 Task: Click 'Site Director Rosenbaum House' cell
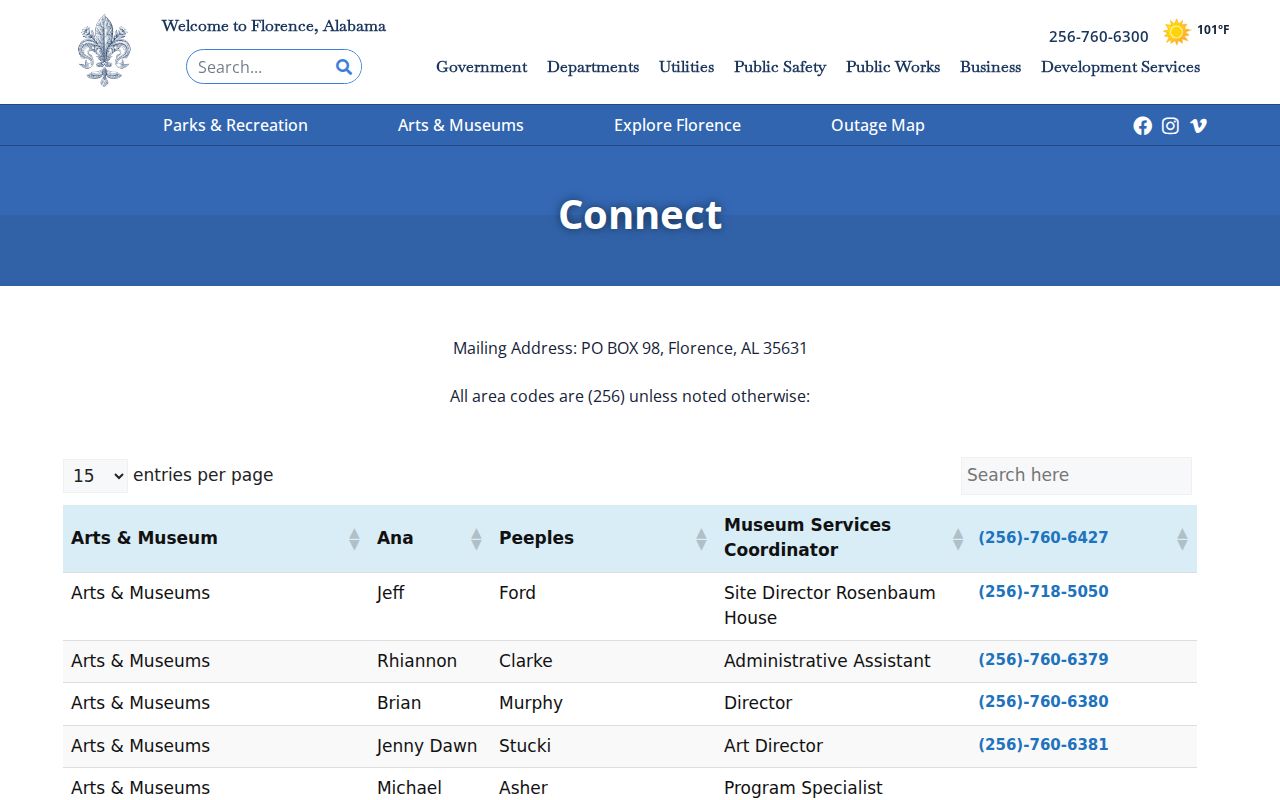pyautogui.click(x=843, y=606)
